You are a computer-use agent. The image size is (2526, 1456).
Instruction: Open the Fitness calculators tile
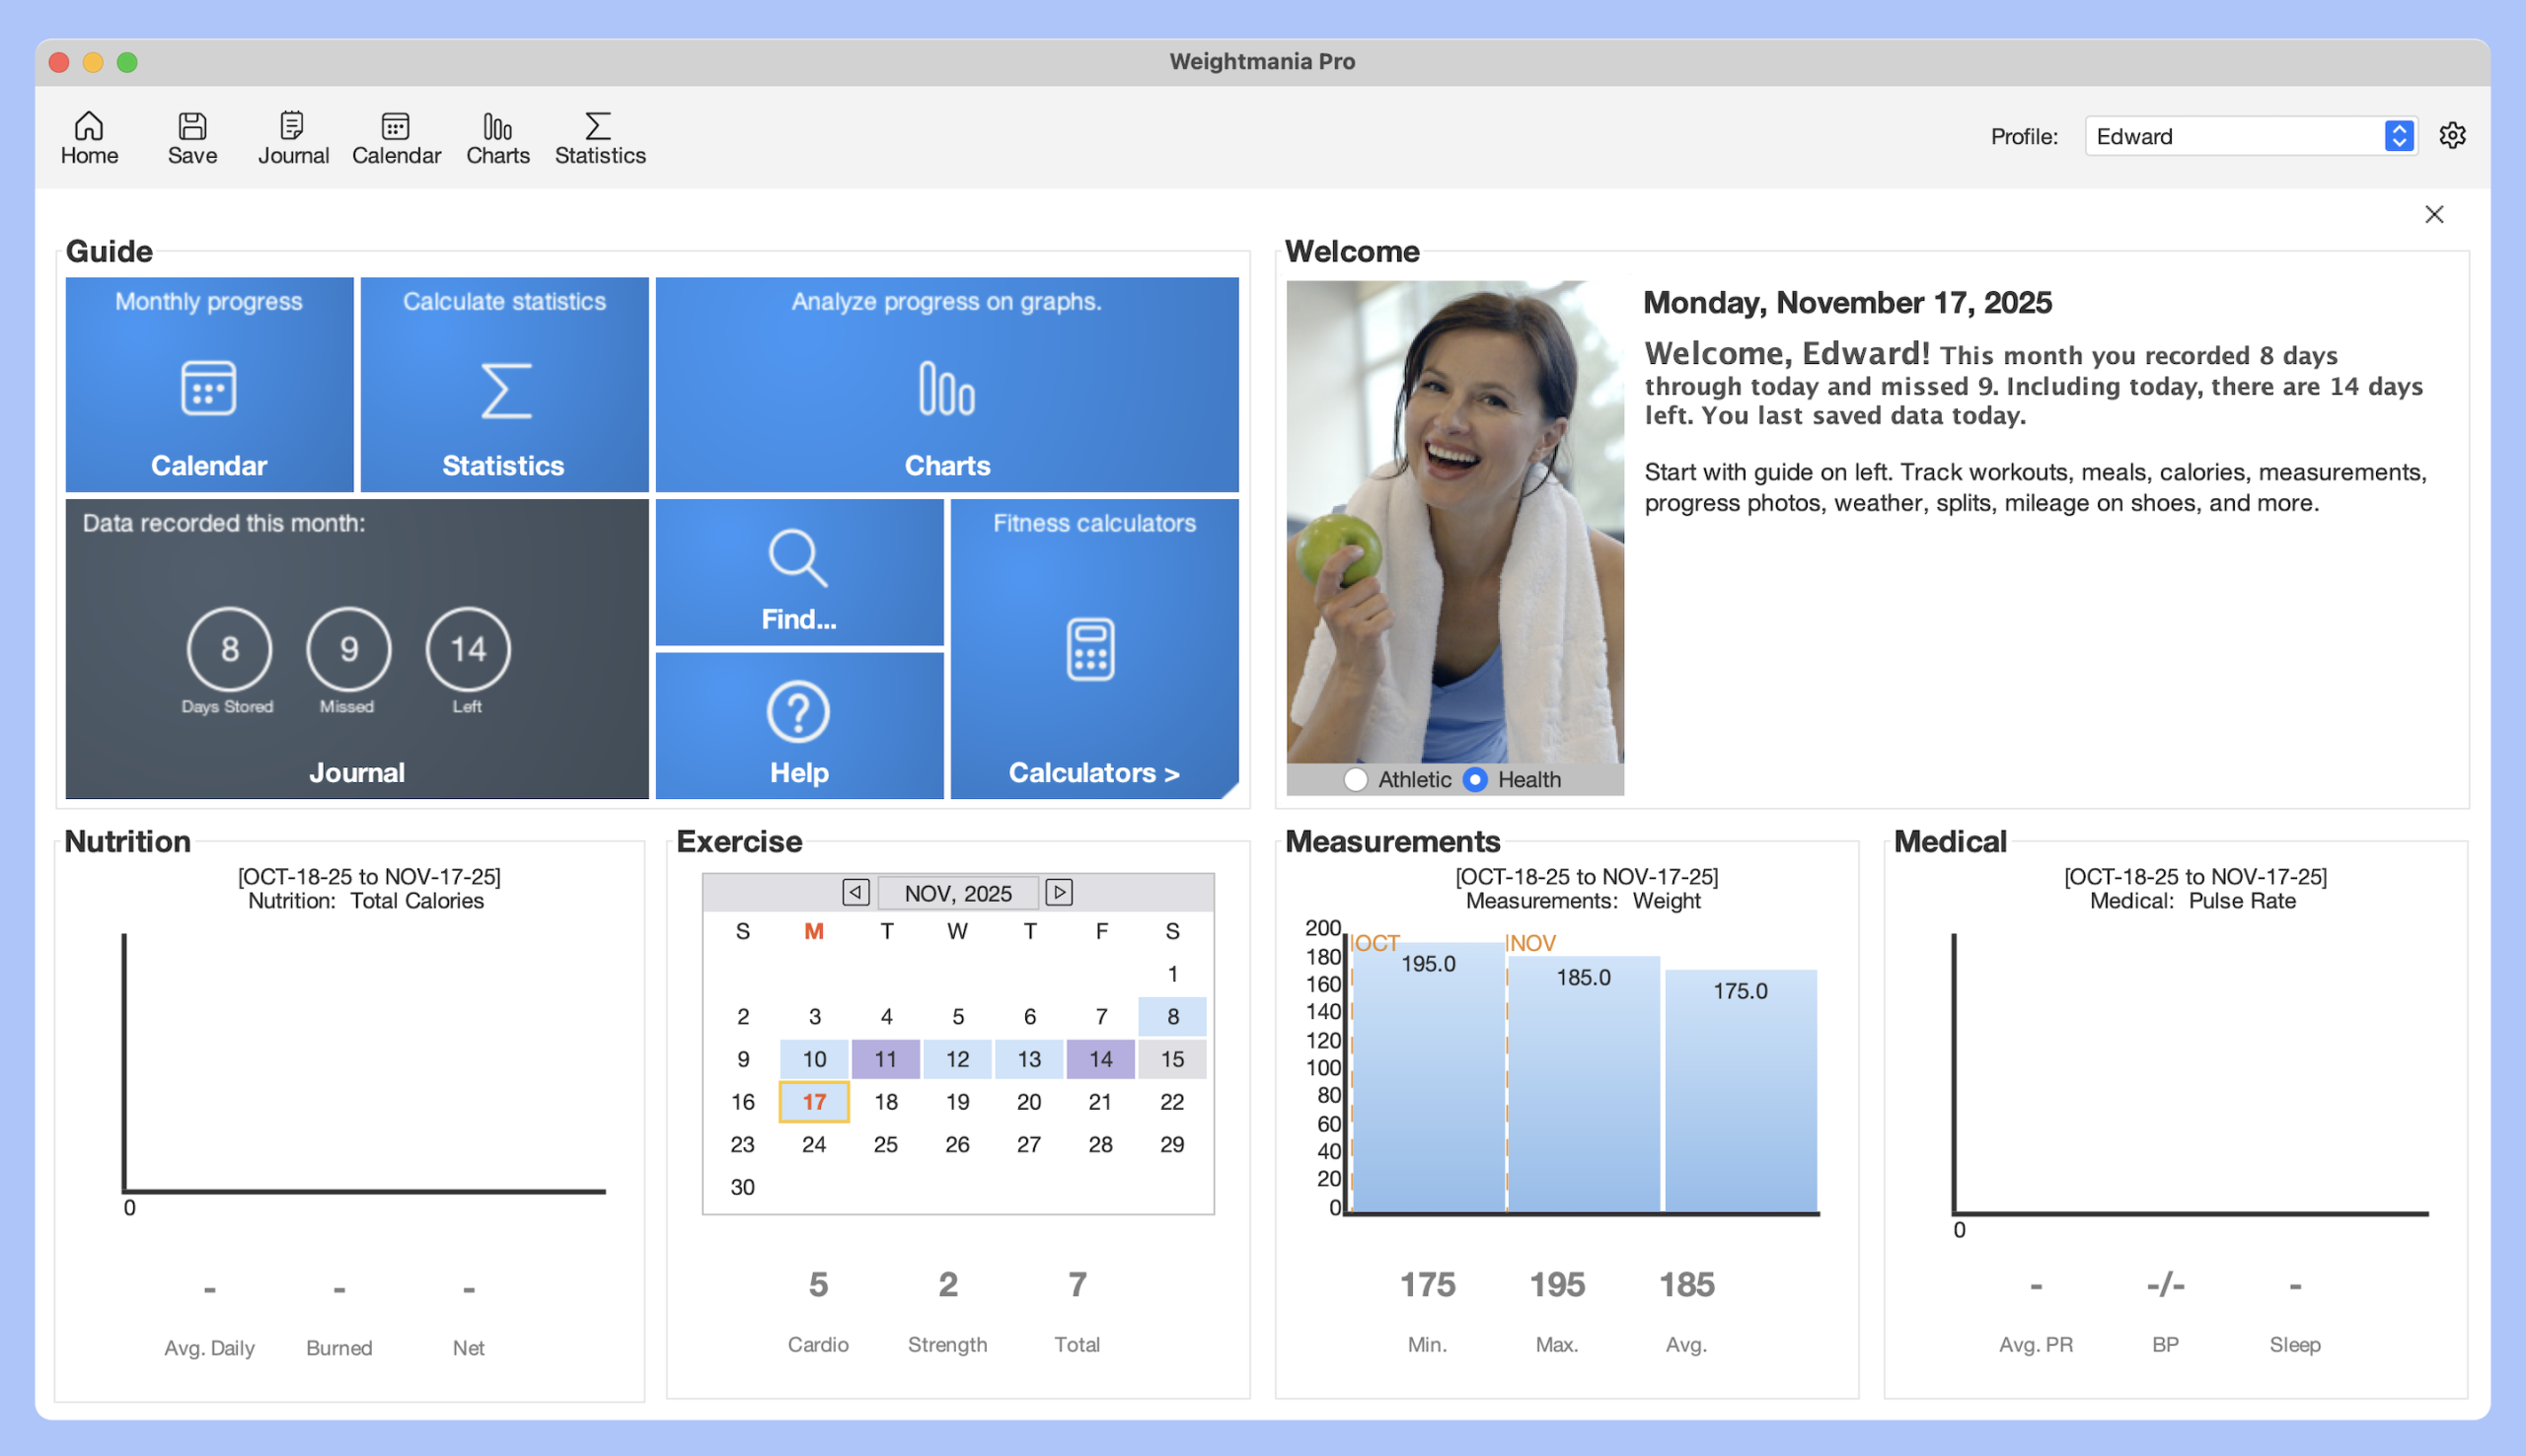[x=1093, y=648]
